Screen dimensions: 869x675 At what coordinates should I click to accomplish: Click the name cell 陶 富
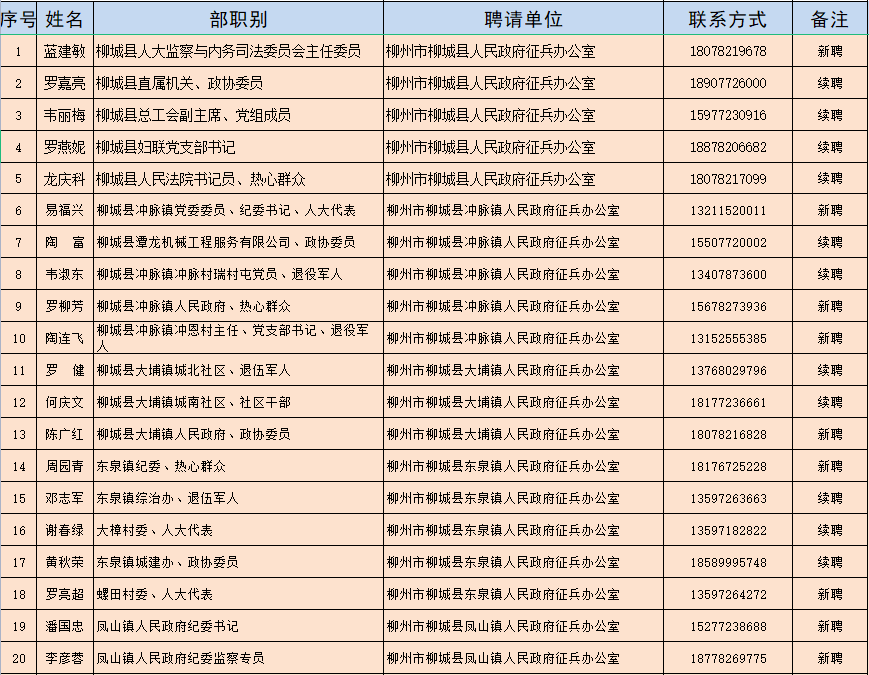pos(65,242)
